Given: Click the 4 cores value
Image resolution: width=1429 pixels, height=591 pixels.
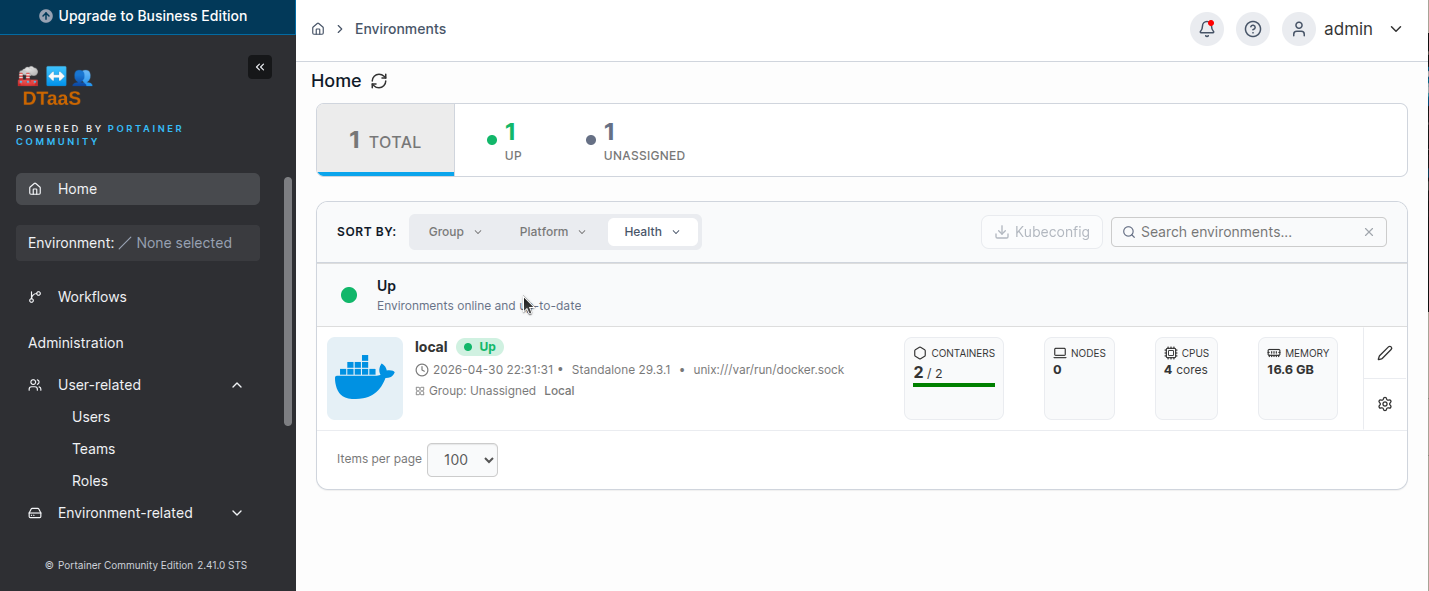Looking at the screenshot, I should [1186, 370].
